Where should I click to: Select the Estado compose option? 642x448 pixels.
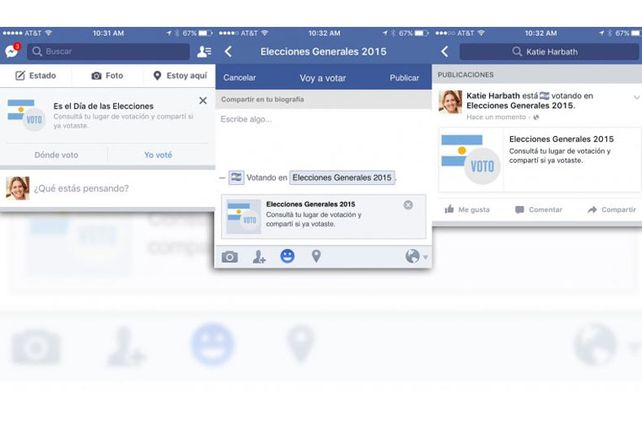click(x=36, y=75)
